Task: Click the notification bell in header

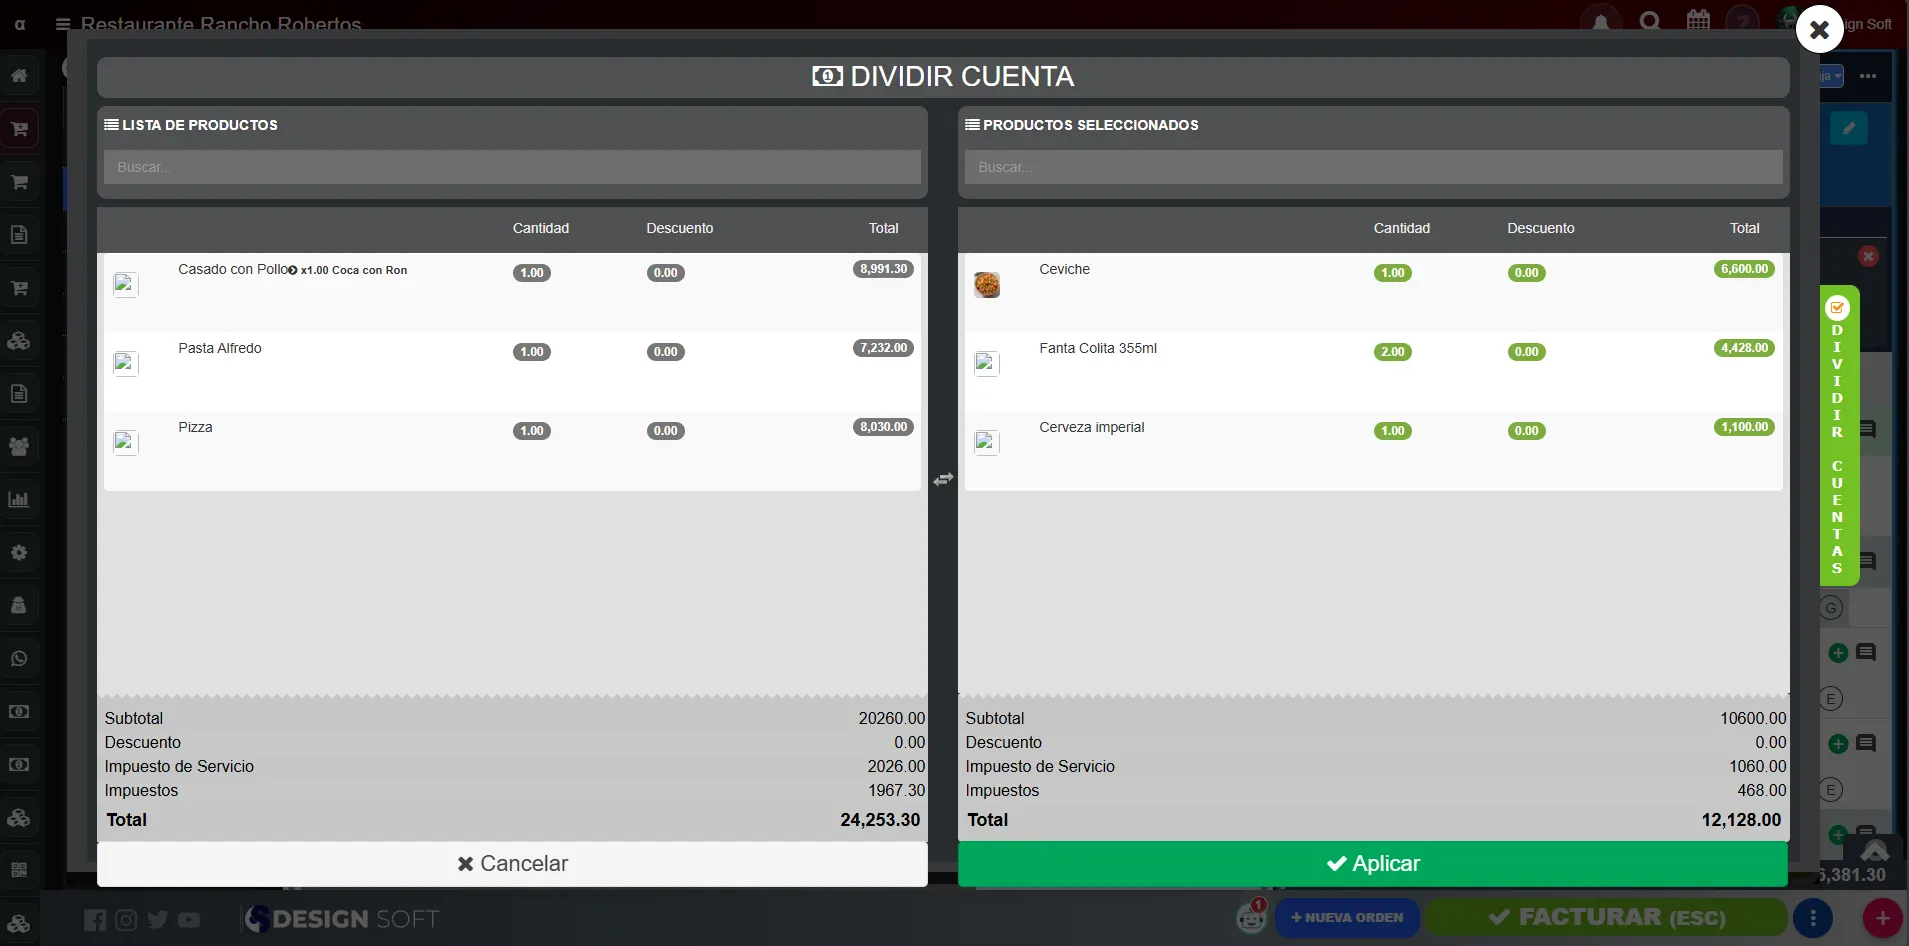Action: pyautogui.click(x=1601, y=22)
